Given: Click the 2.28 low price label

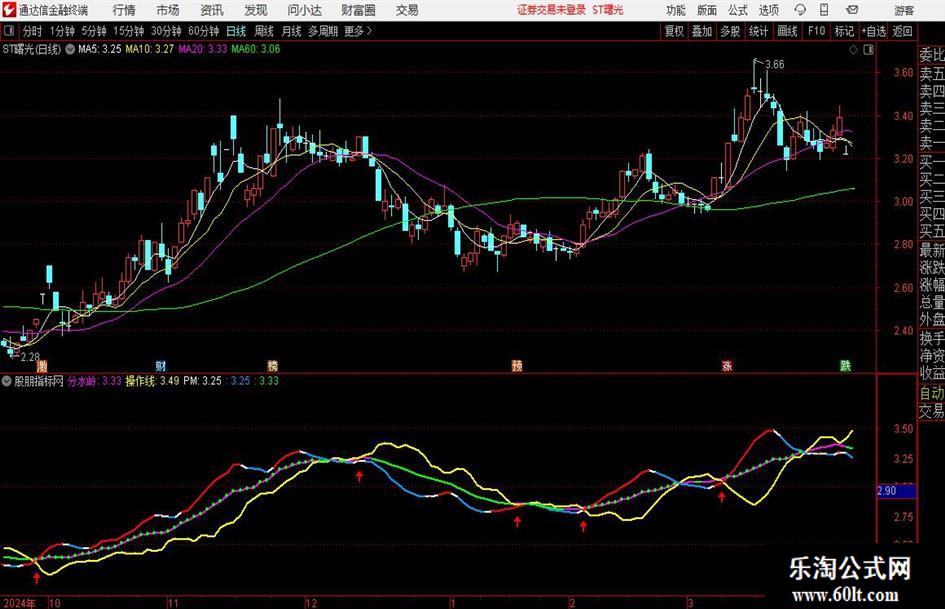Looking at the screenshot, I should point(30,357).
